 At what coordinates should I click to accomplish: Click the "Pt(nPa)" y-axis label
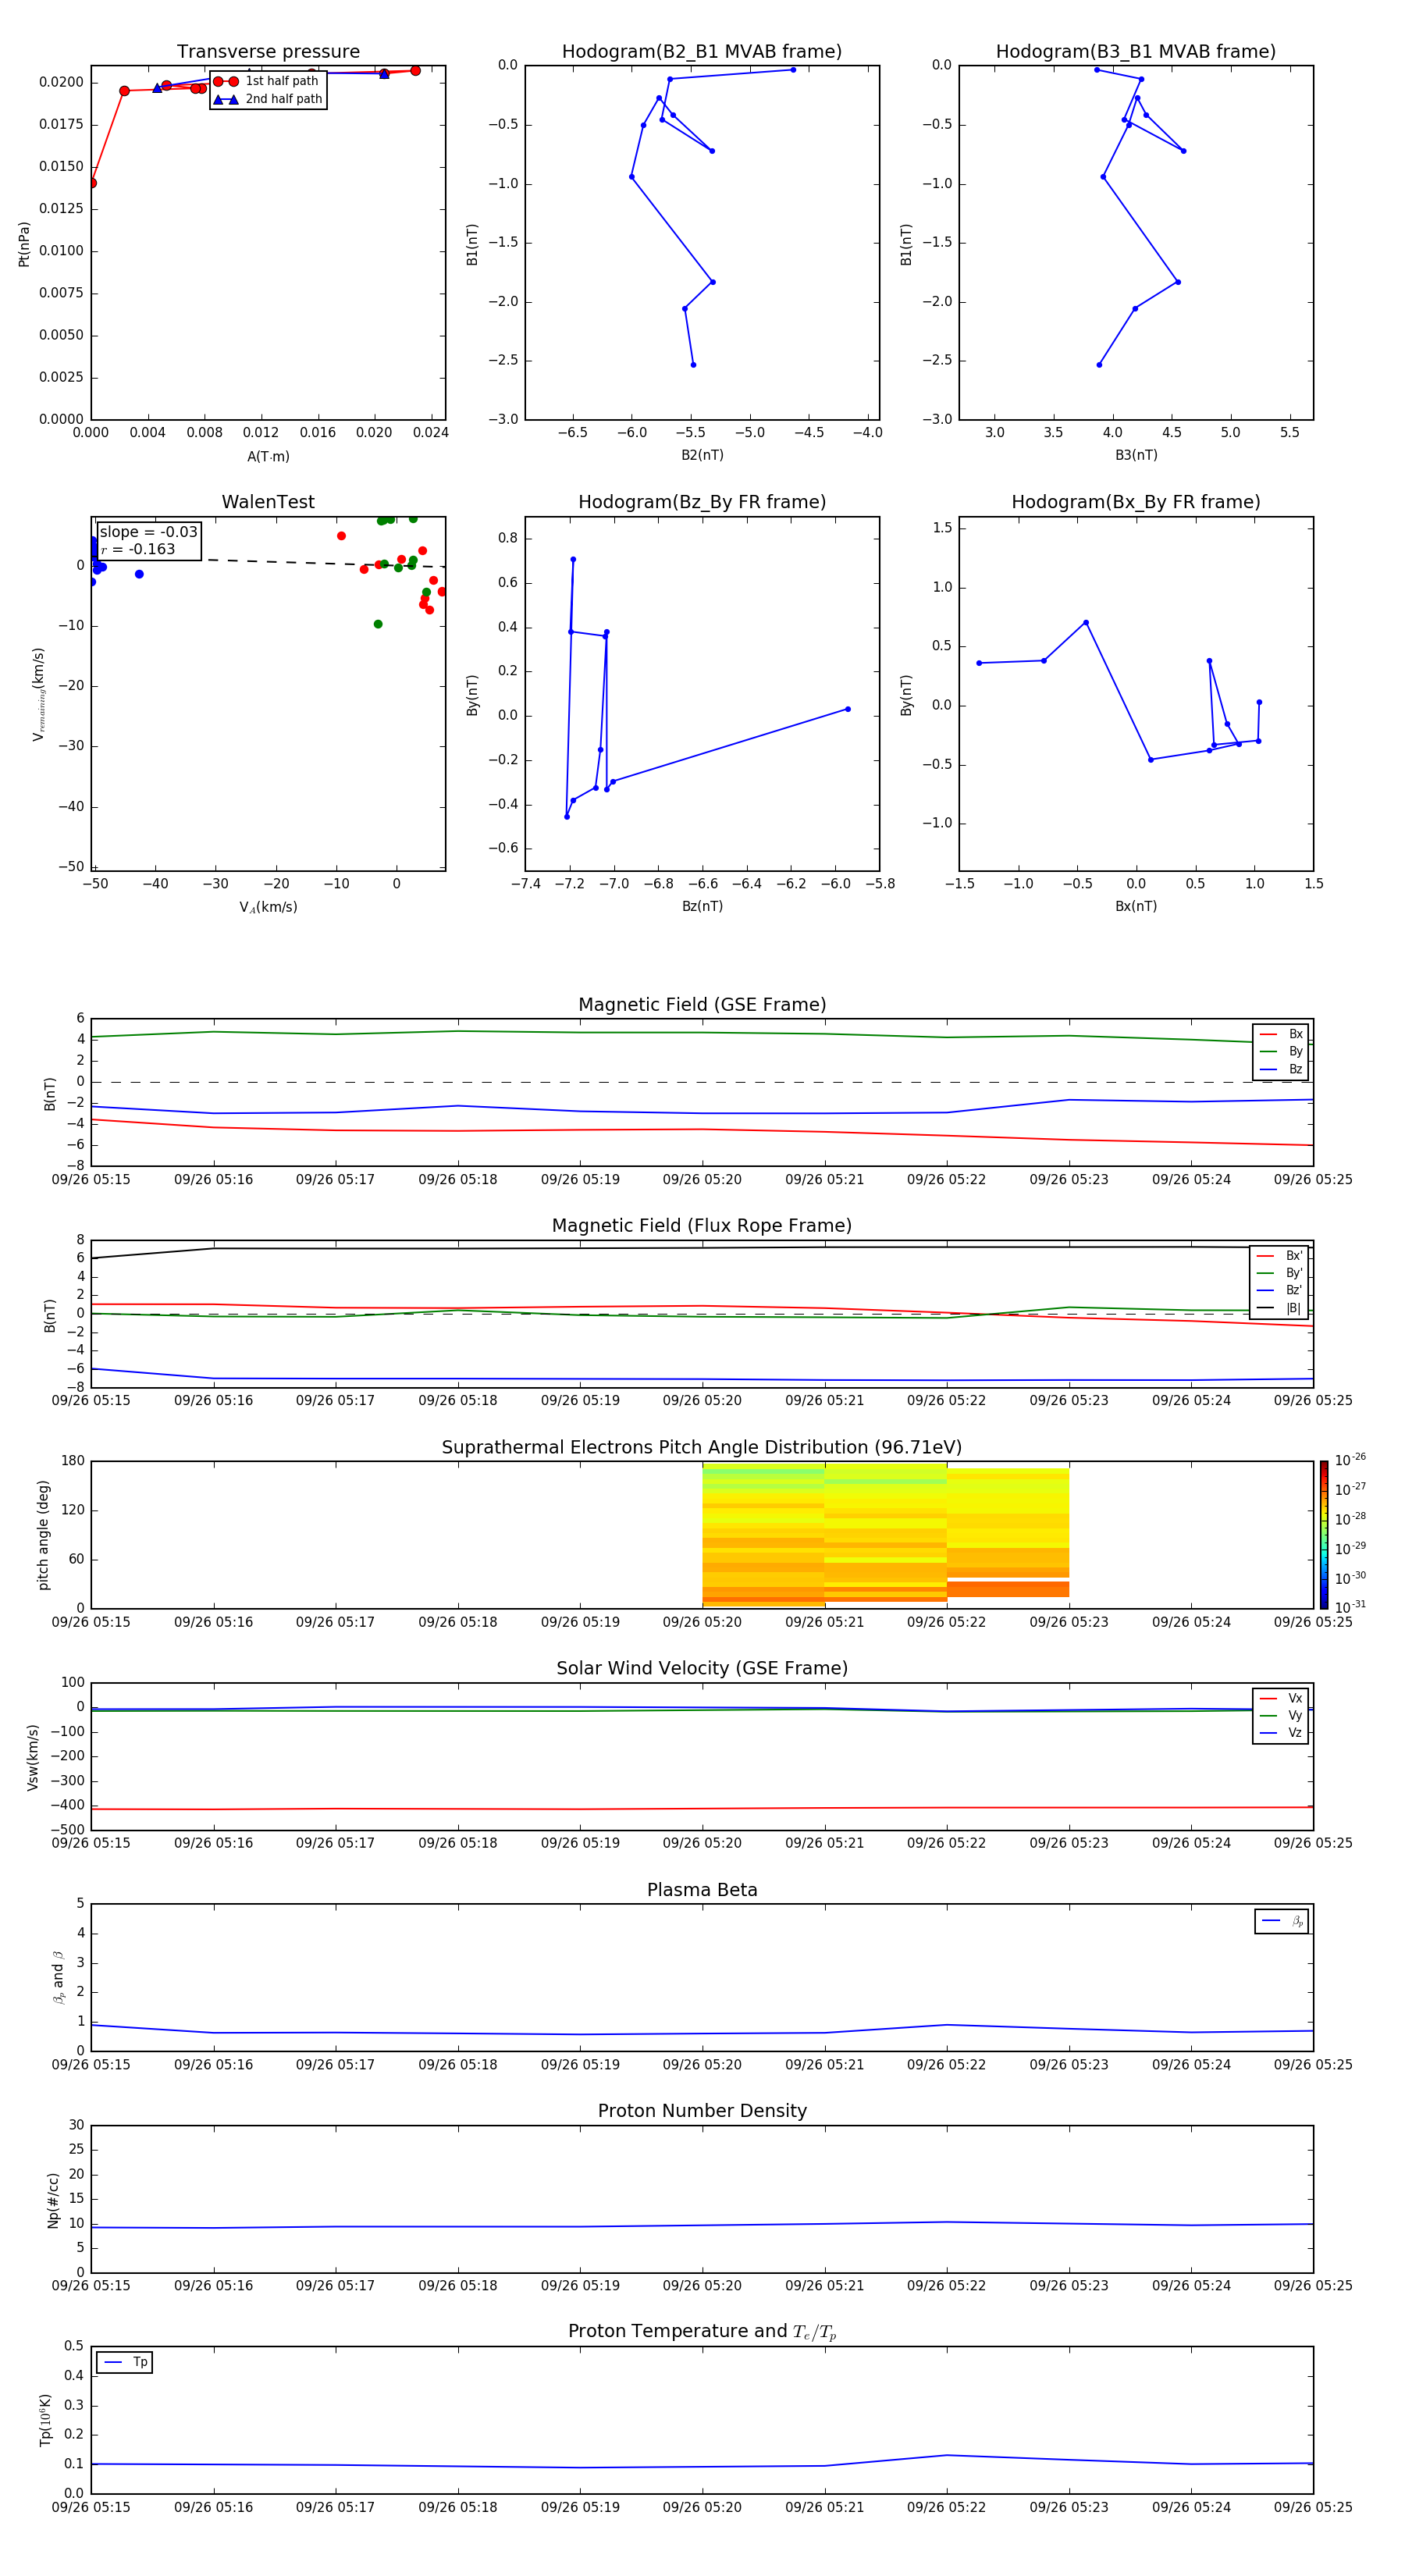[24, 244]
